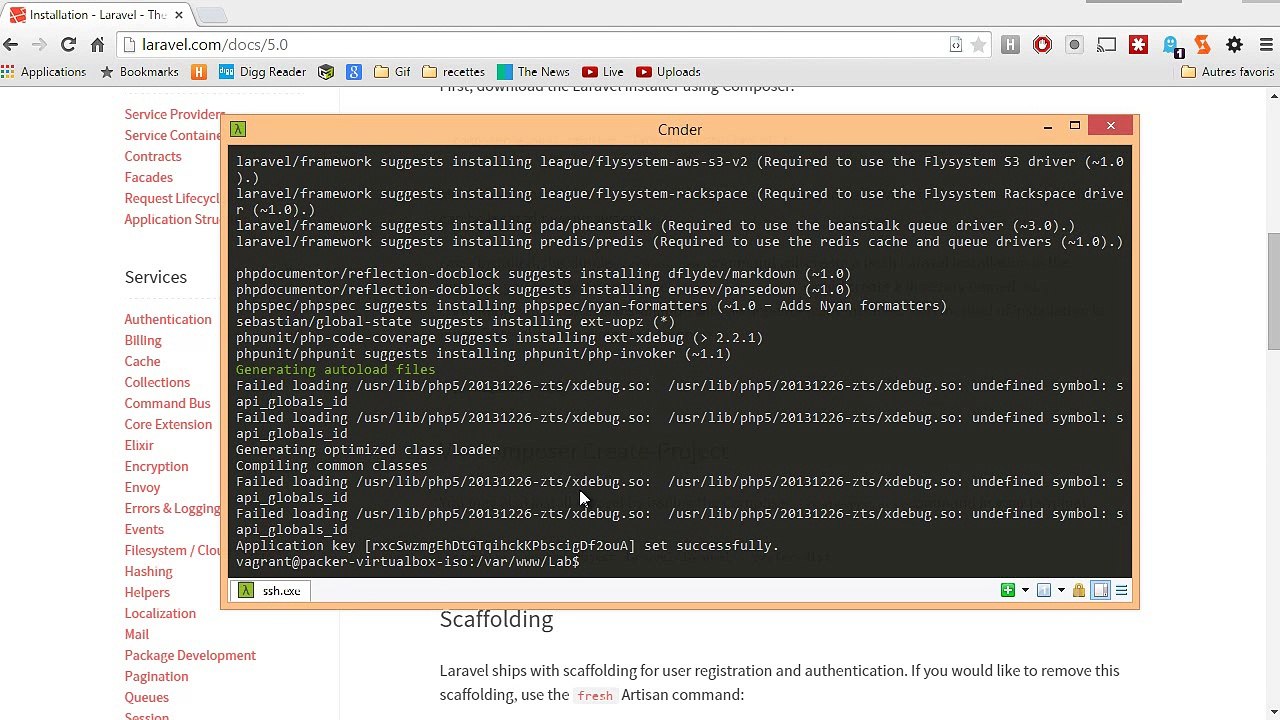Open the Collections docs link
Image resolution: width=1280 pixels, height=720 pixels.
[x=157, y=383]
